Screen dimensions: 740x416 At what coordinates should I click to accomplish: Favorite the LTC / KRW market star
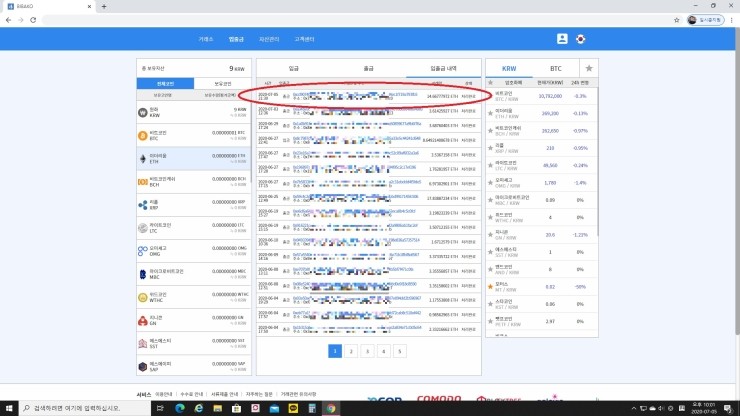(490, 165)
